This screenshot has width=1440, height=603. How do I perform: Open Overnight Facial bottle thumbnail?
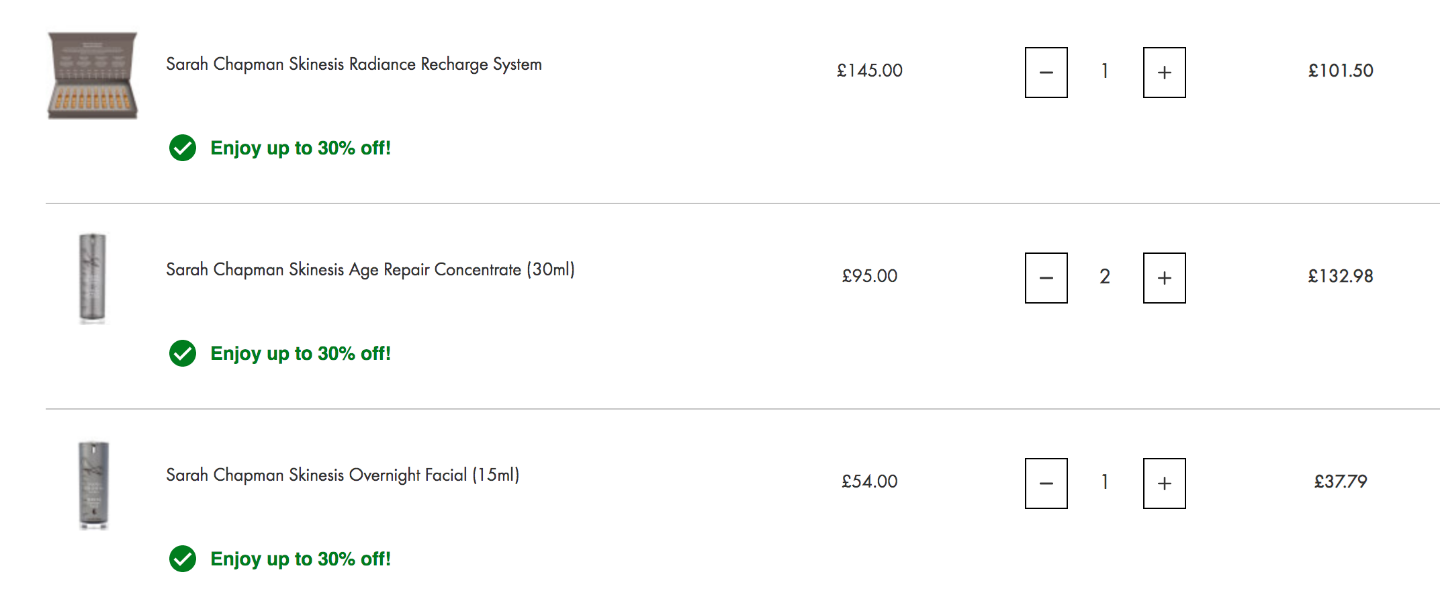(93, 485)
